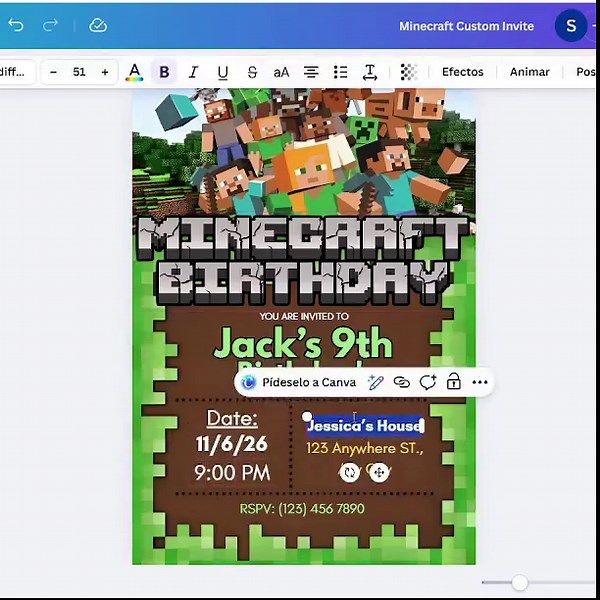This screenshot has width=600, height=600.
Task: Toggle strikethrough formatting
Action: pyautogui.click(x=252, y=72)
